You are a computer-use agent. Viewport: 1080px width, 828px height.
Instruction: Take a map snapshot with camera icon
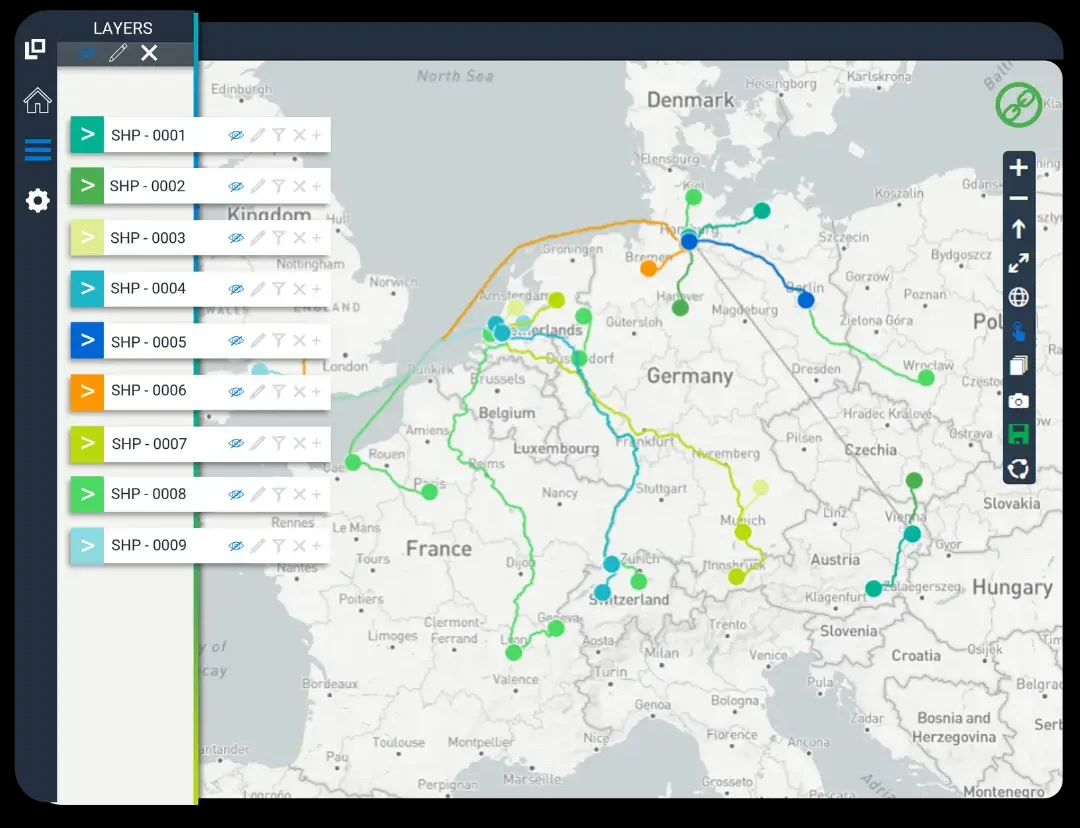pos(1018,401)
